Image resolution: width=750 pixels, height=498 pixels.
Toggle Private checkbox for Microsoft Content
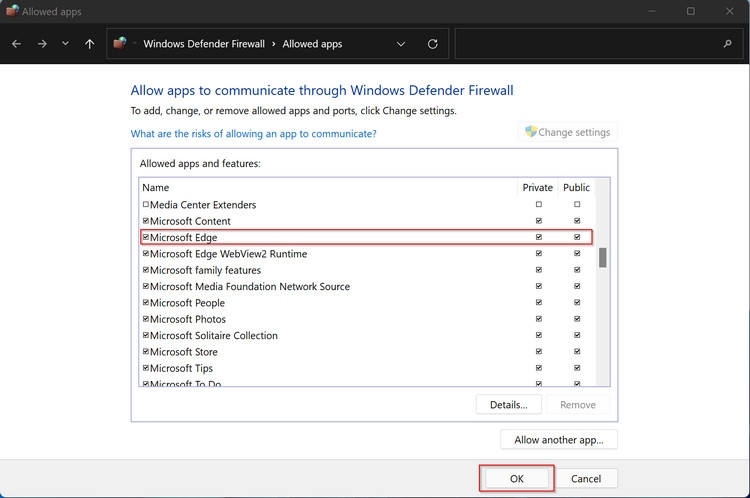point(539,221)
